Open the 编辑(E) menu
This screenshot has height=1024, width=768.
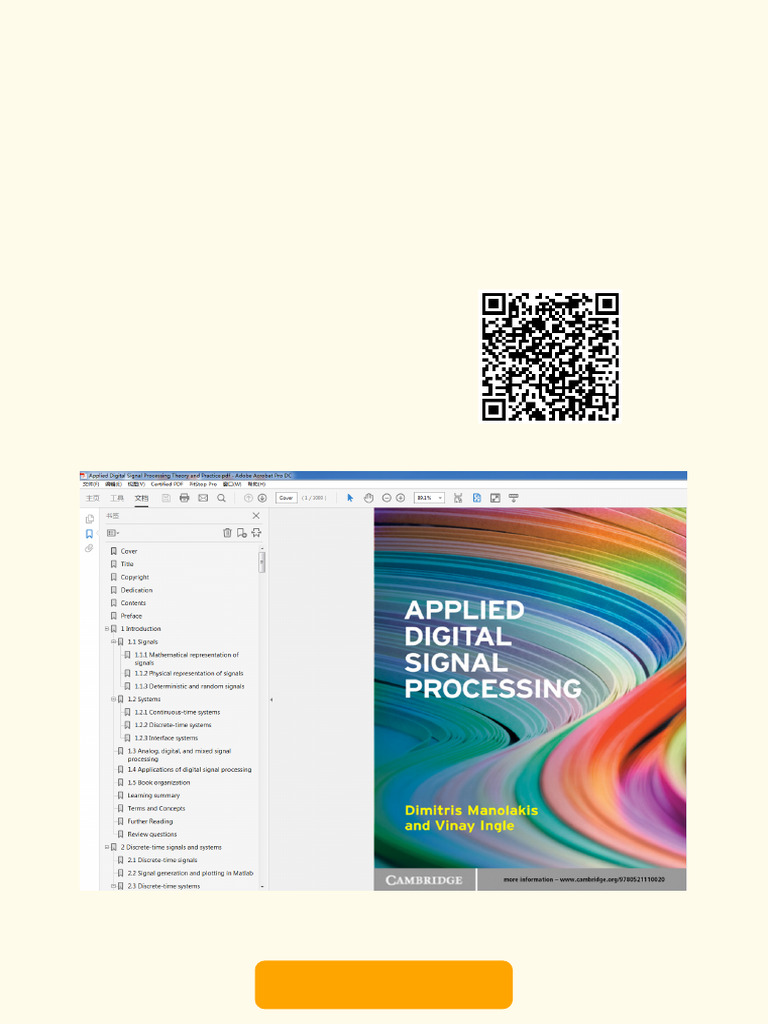(114, 485)
